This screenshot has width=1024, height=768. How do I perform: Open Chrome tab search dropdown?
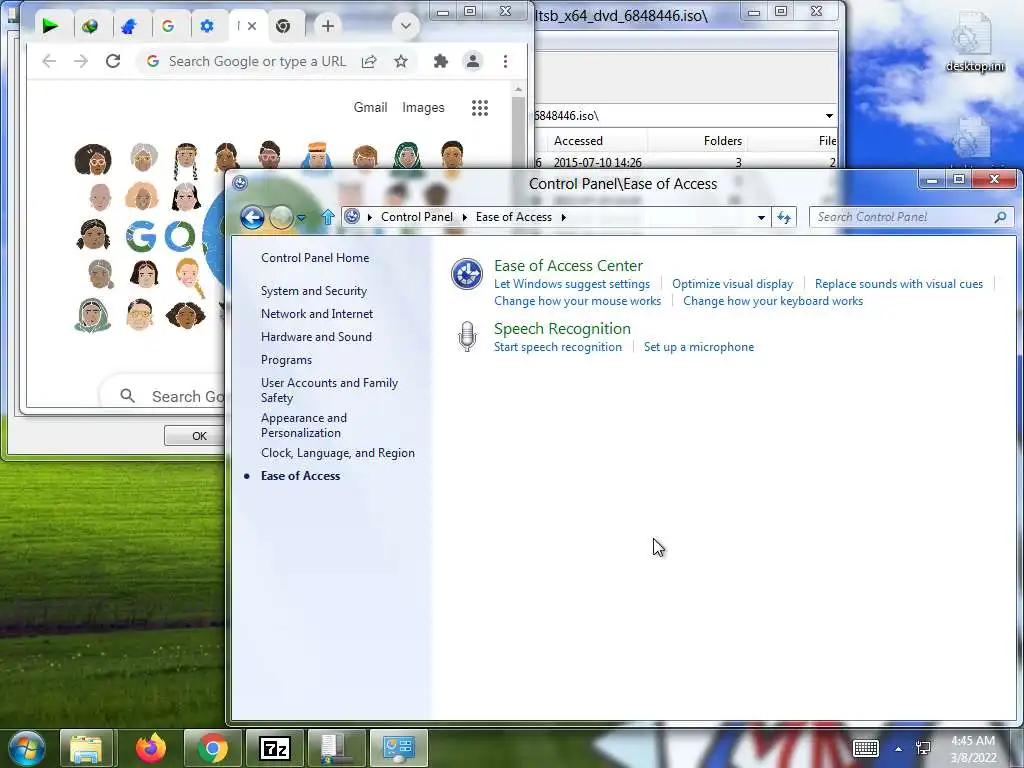click(x=406, y=26)
